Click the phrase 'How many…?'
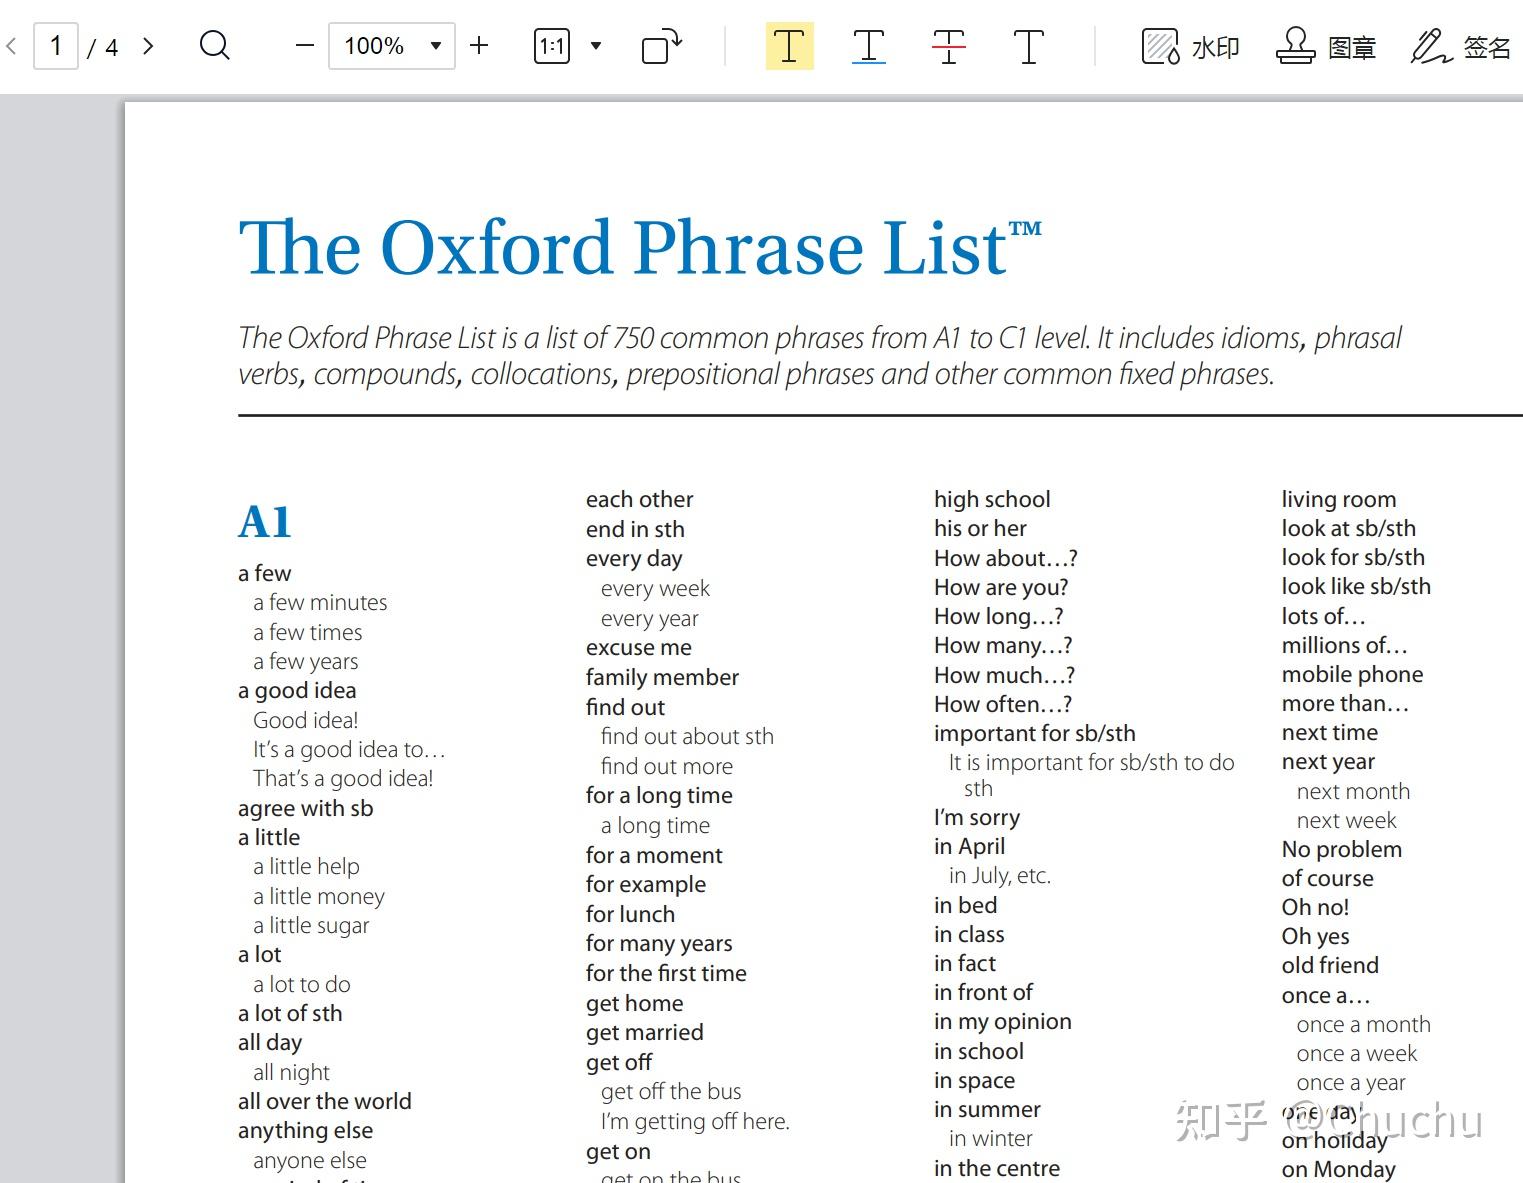1523x1183 pixels. click(1003, 646)
